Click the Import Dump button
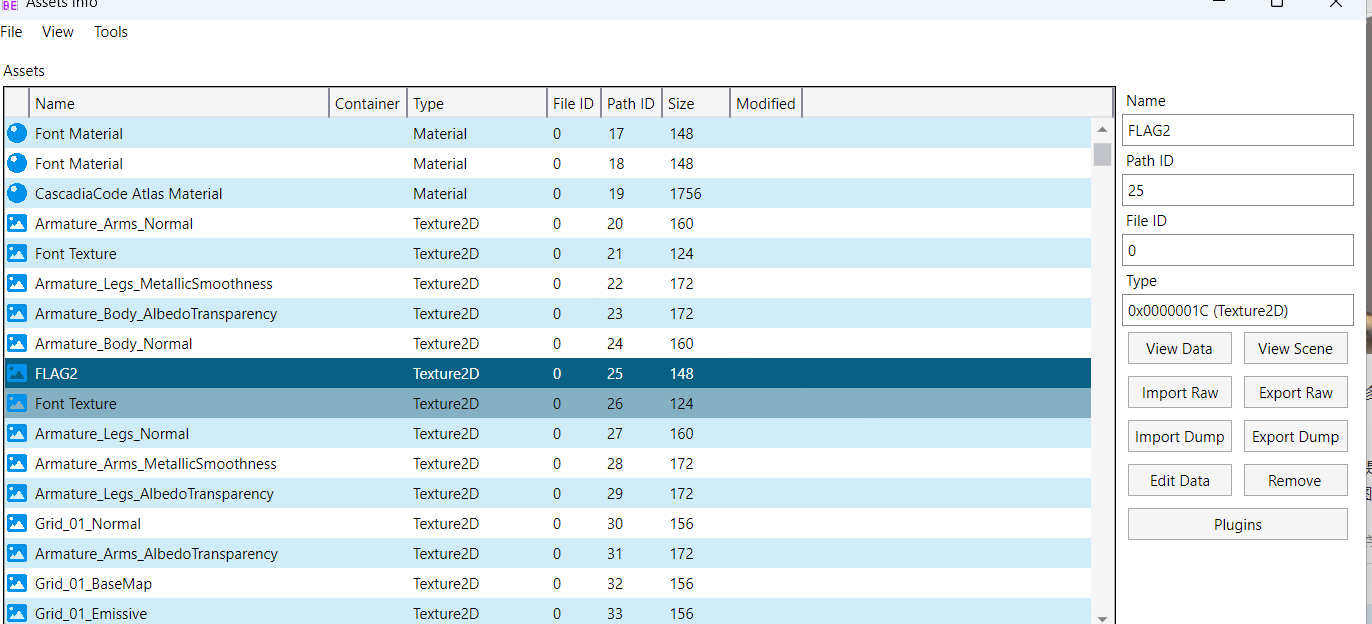1372x624 pixels. coord(1180,436)
